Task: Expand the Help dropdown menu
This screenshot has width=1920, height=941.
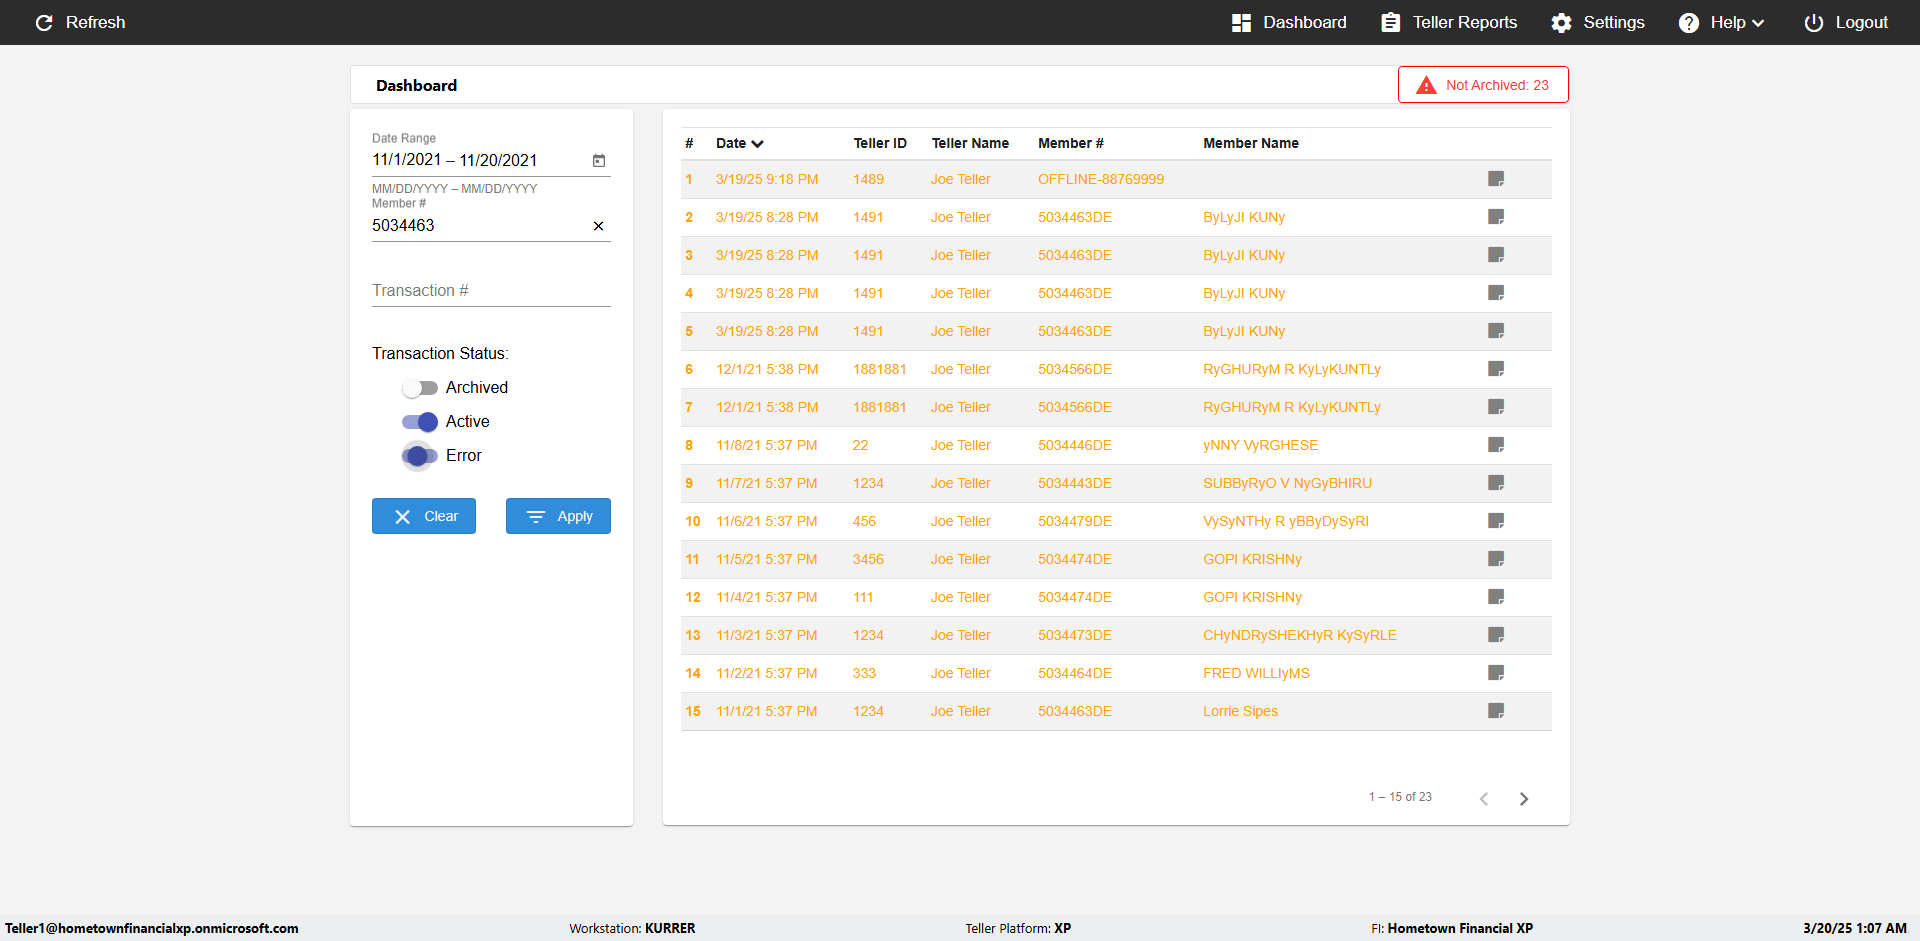Action: coord(1721,22)
